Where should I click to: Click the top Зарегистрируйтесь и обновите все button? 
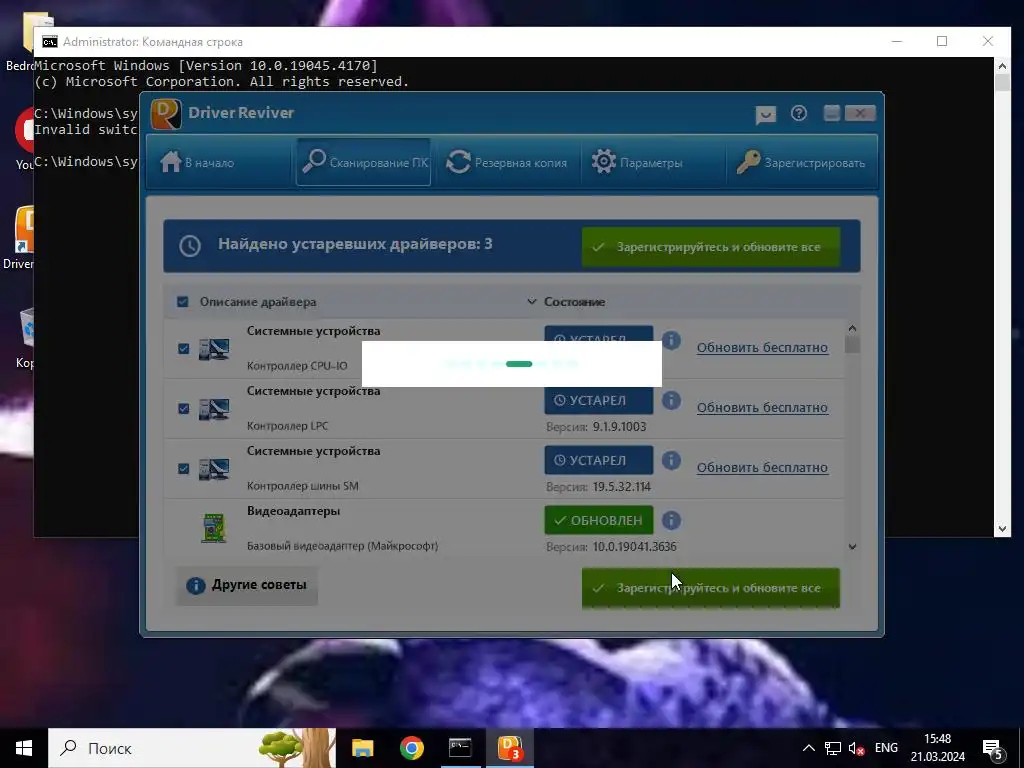[x=711, y=247]
